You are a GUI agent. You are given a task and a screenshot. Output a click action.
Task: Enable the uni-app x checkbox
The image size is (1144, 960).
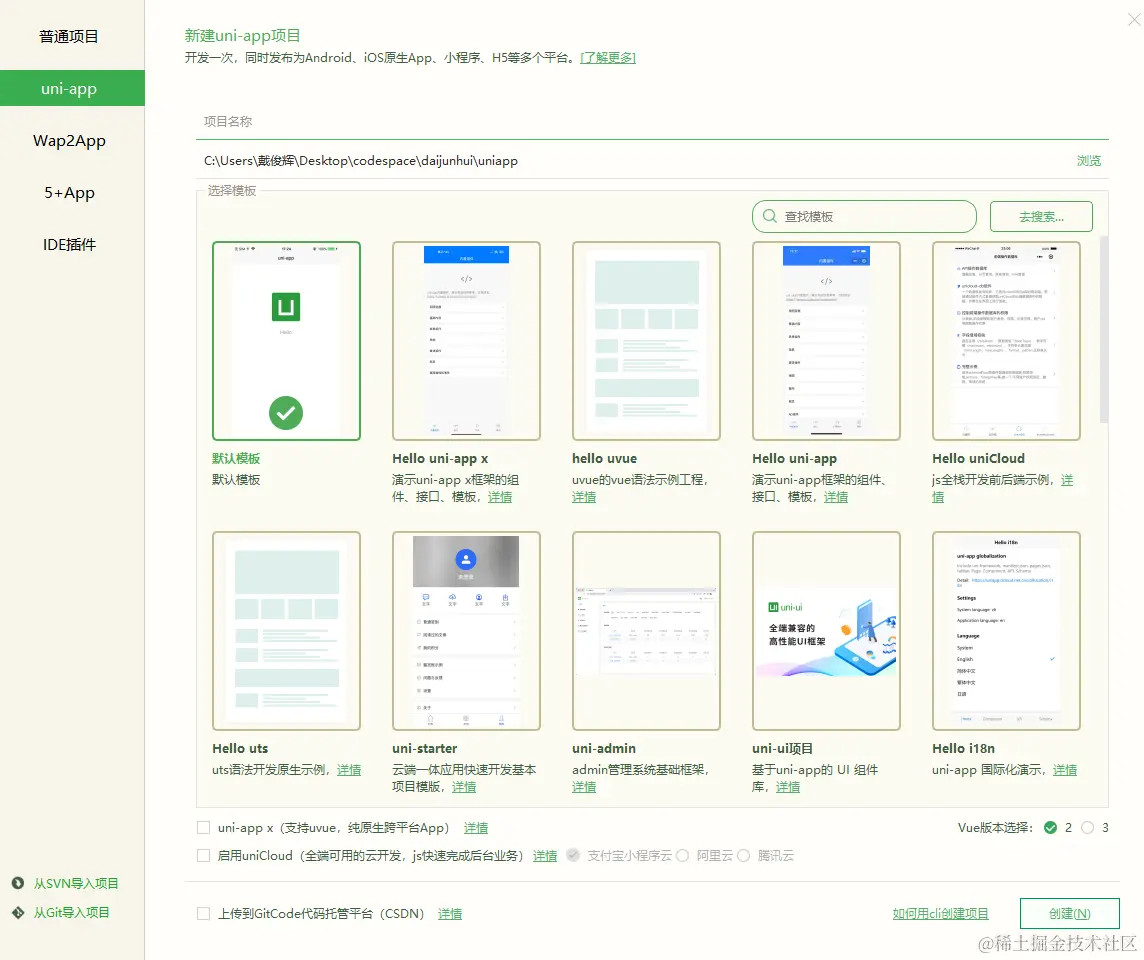point(204,827)
